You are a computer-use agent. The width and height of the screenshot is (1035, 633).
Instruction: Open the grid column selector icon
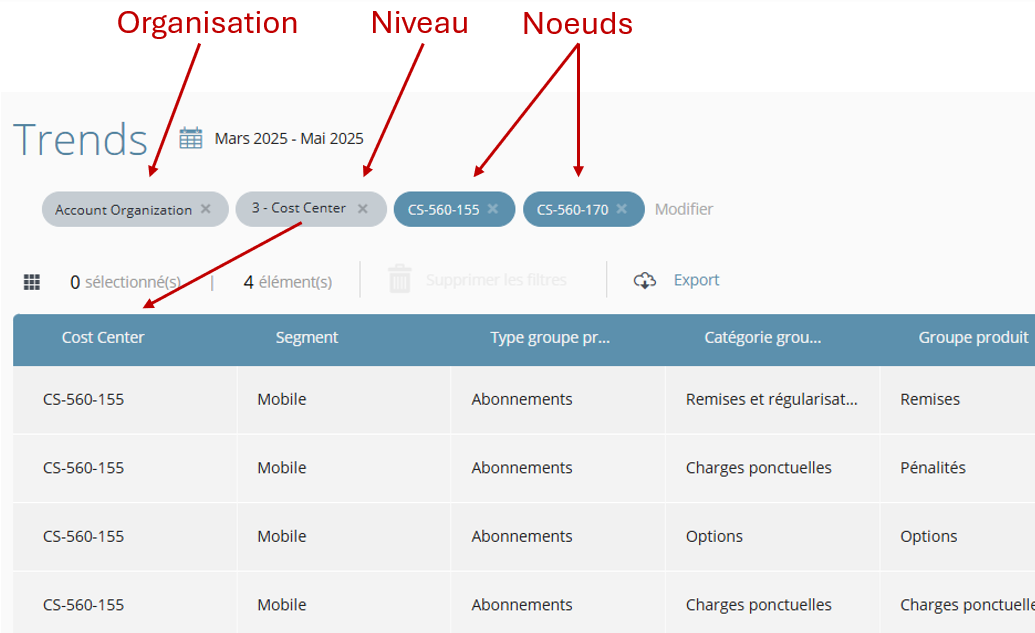(x=32, y=282)
